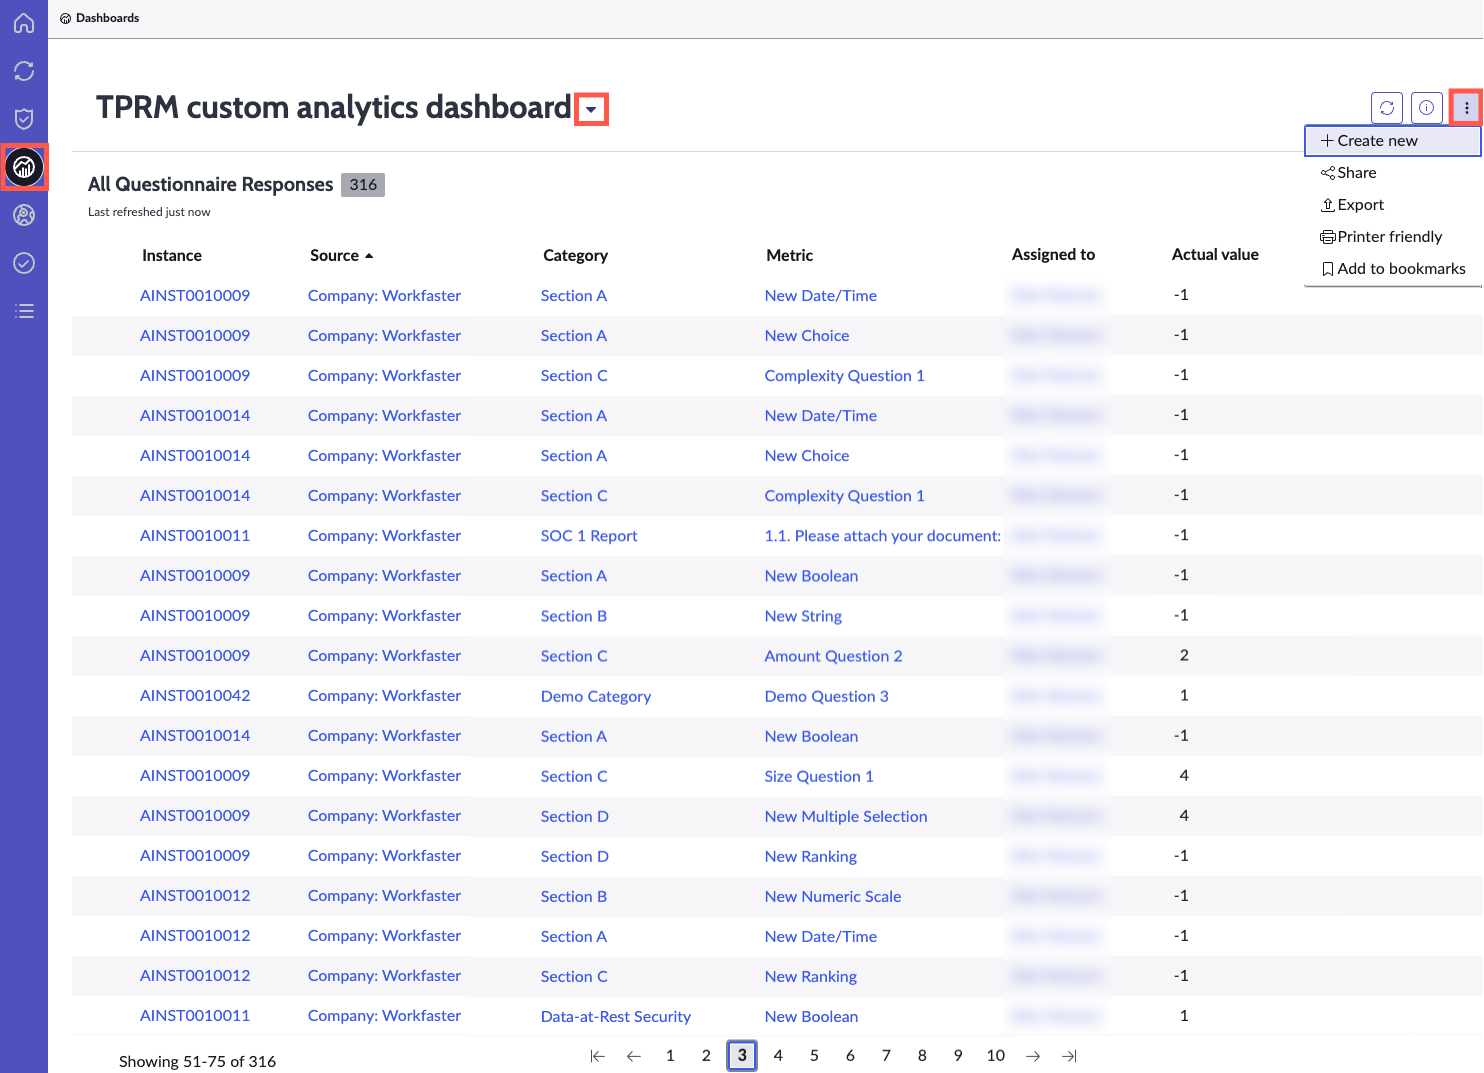Open the Amount Question 2 metric
The width and height of the screenshot is (1484, 1073).
833,656
